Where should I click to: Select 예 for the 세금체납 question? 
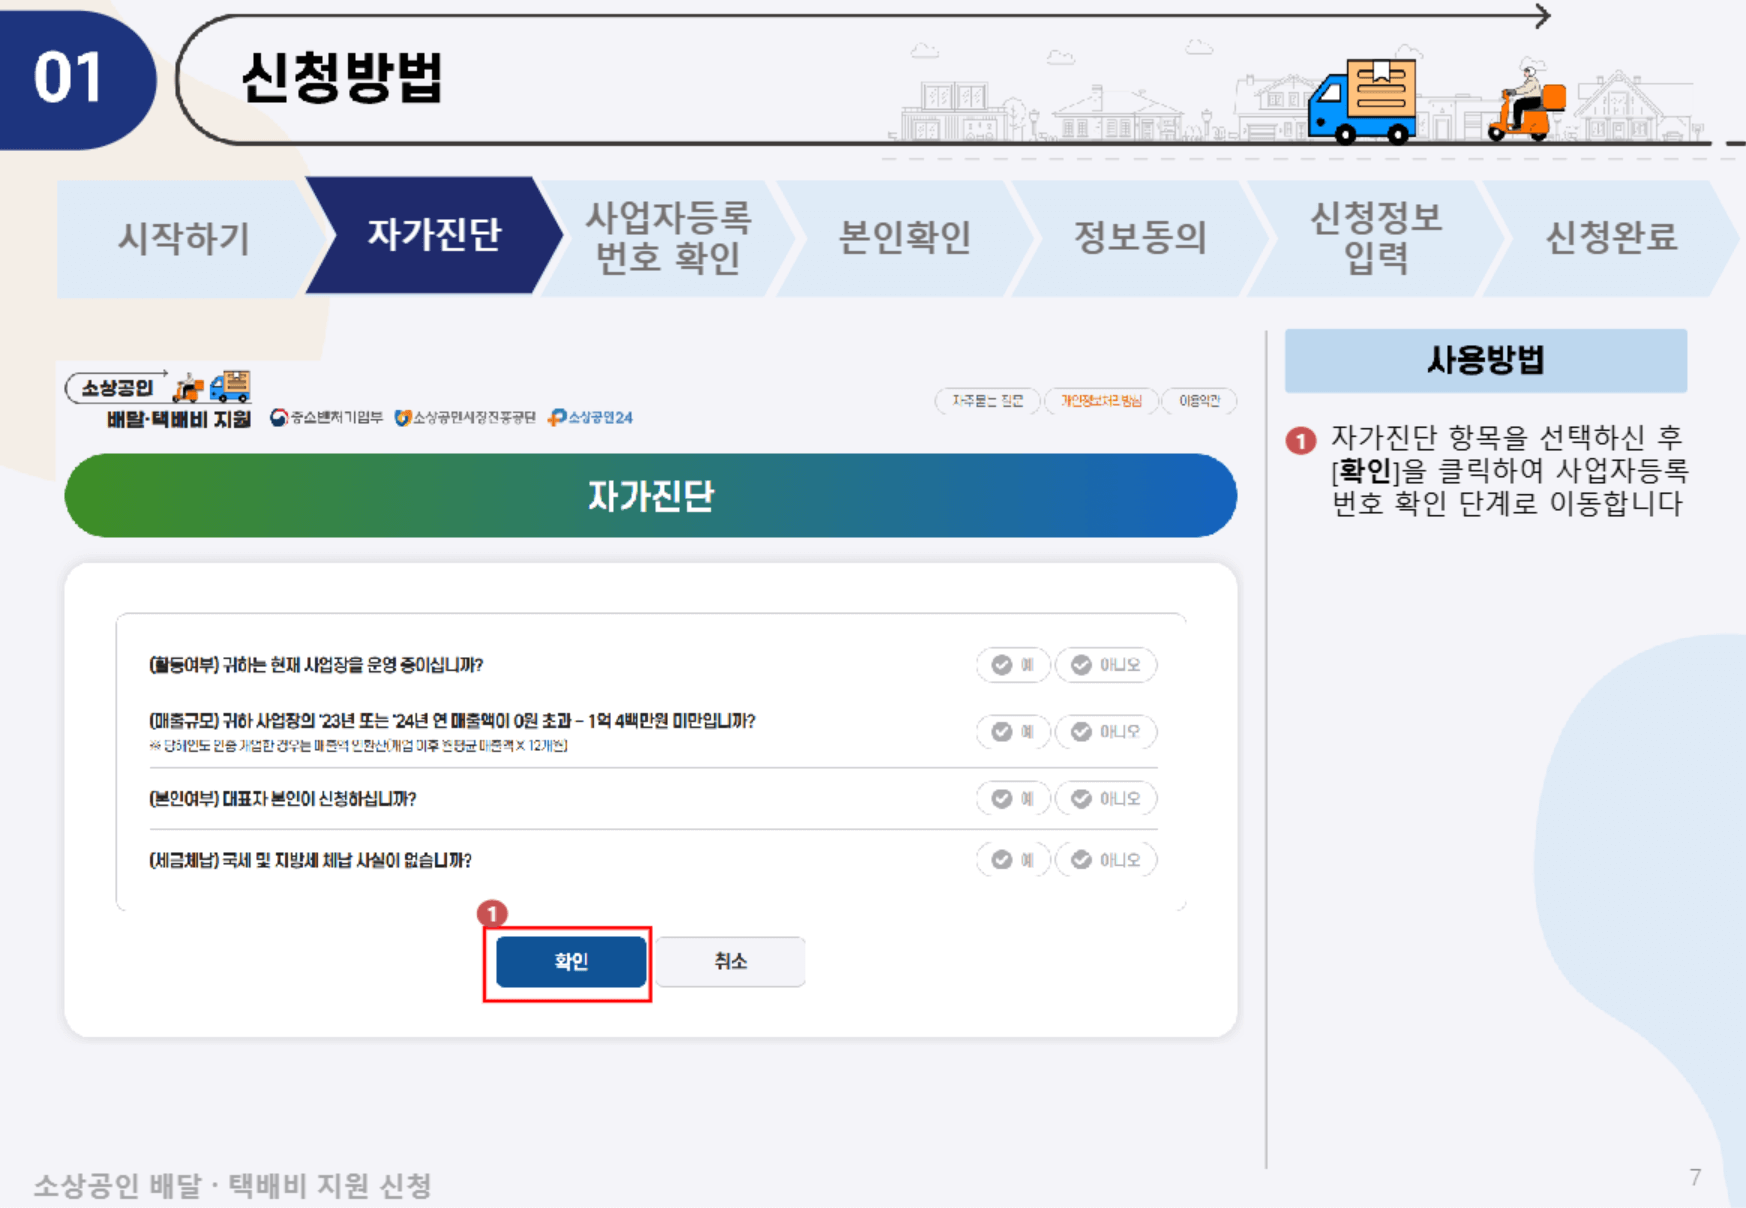(1012, 858)
